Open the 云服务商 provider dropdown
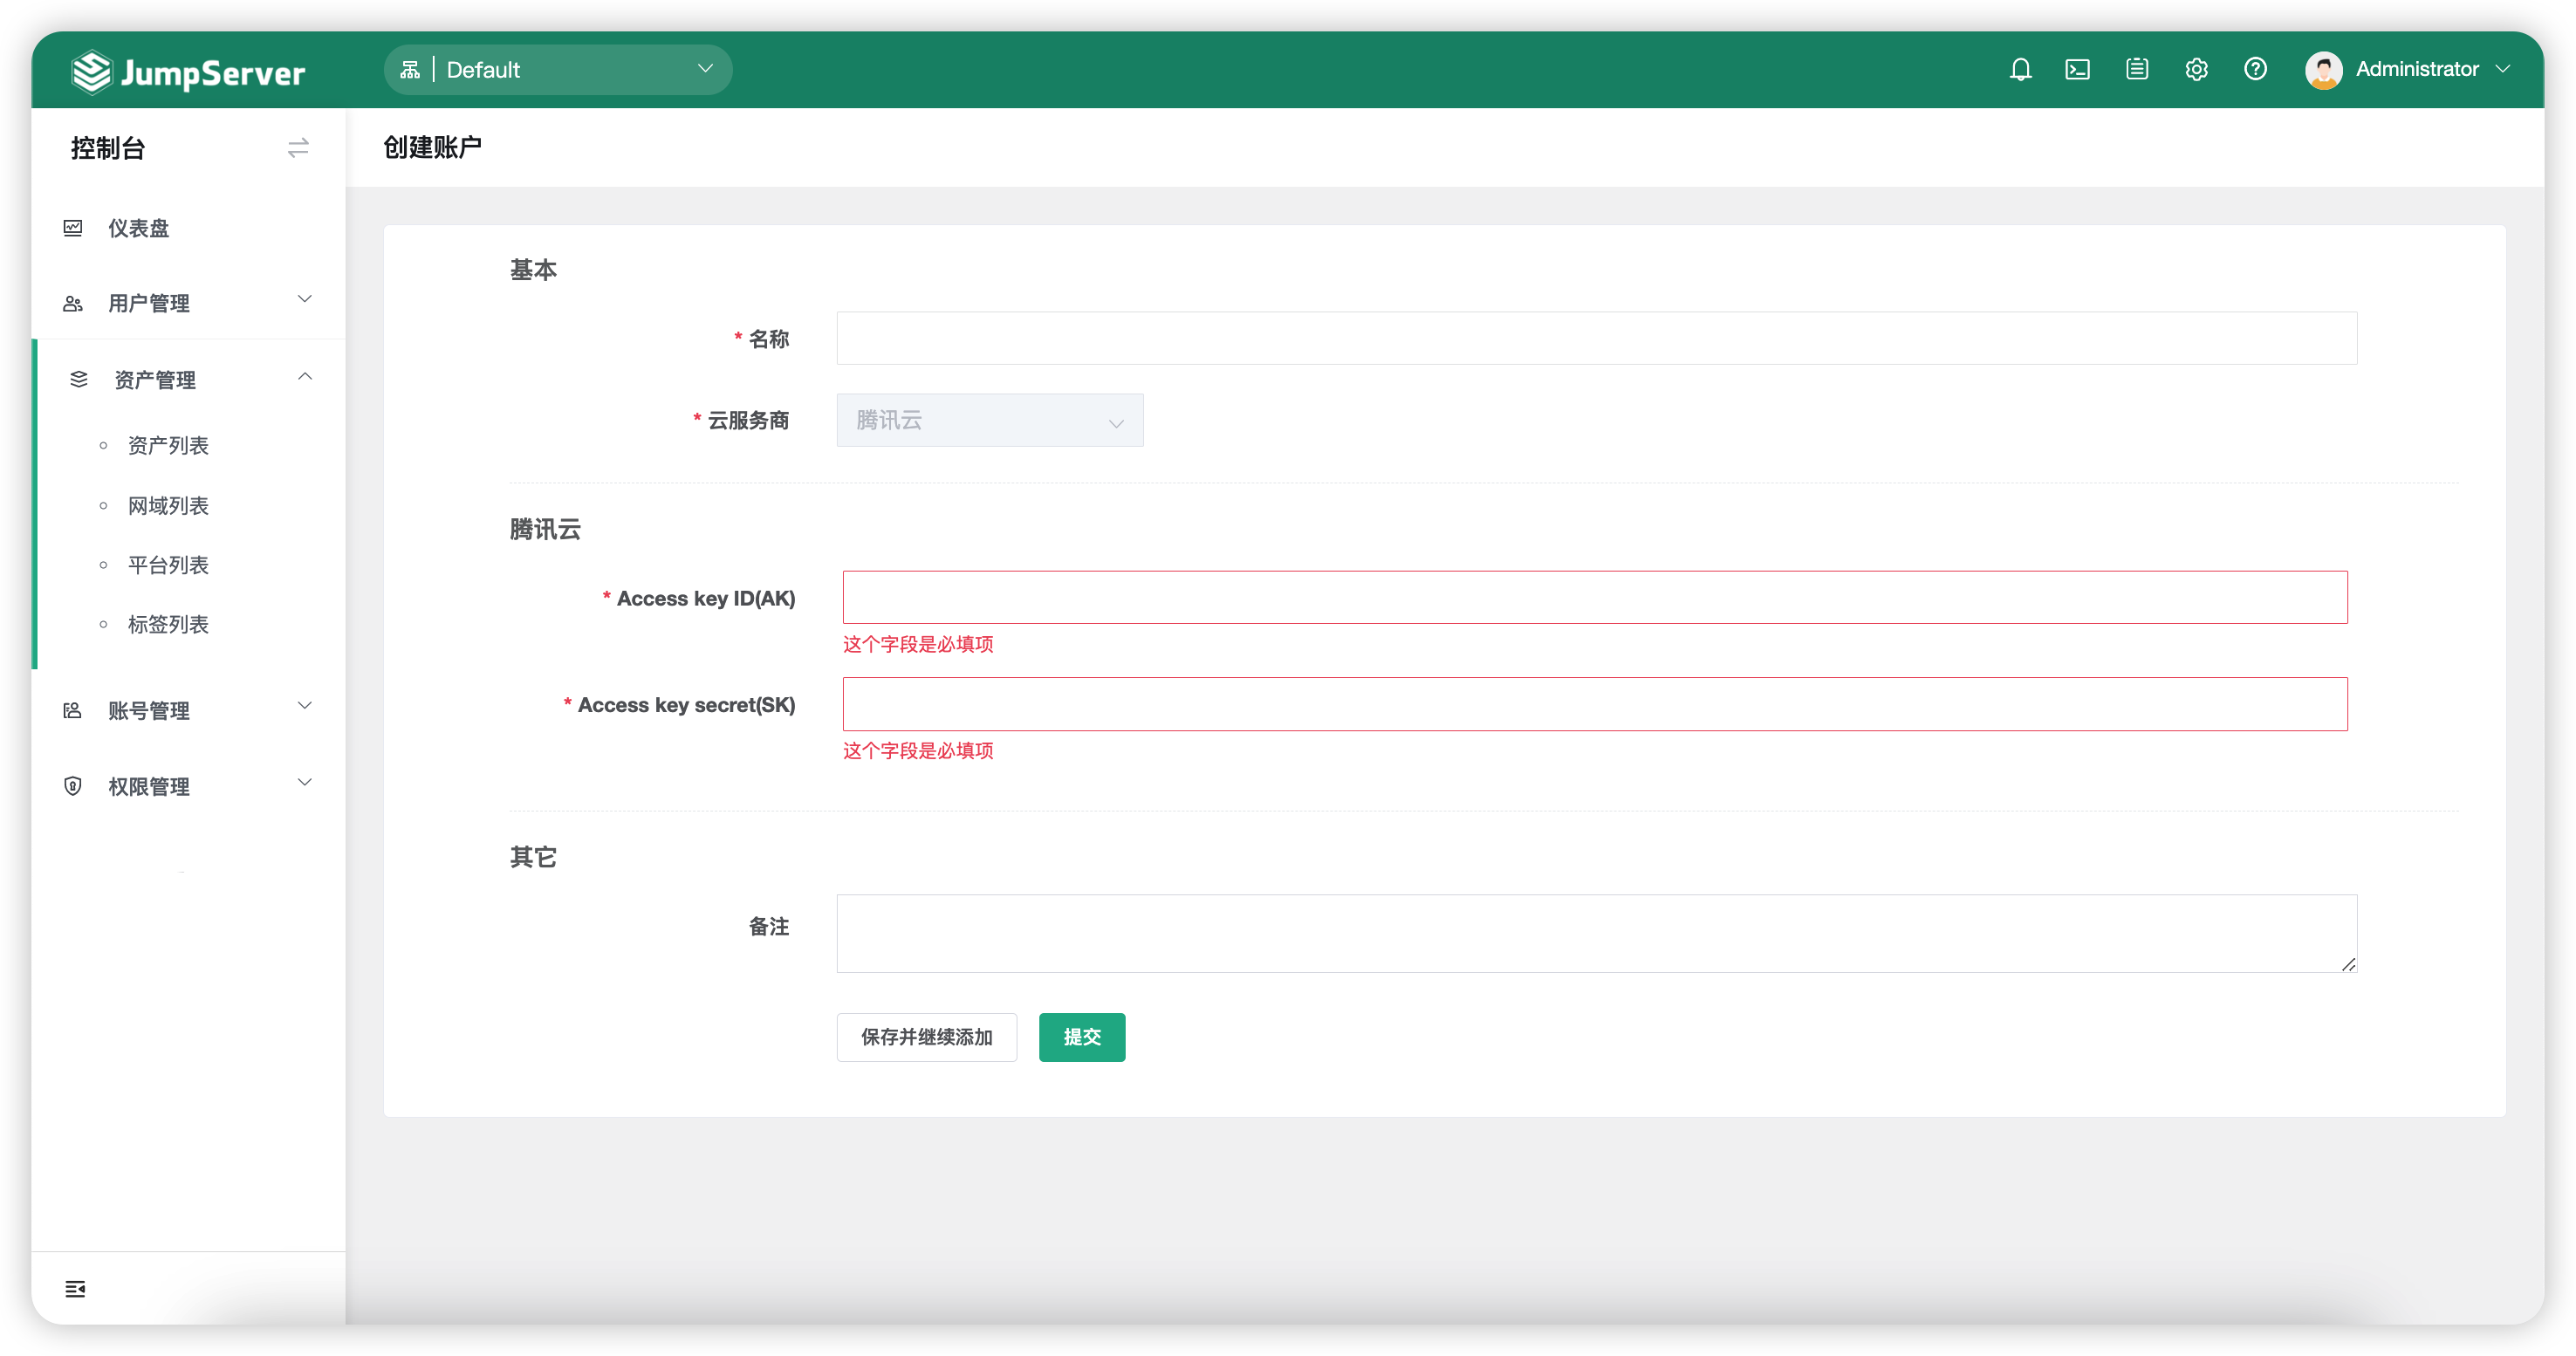 click(x=989, y=420)
